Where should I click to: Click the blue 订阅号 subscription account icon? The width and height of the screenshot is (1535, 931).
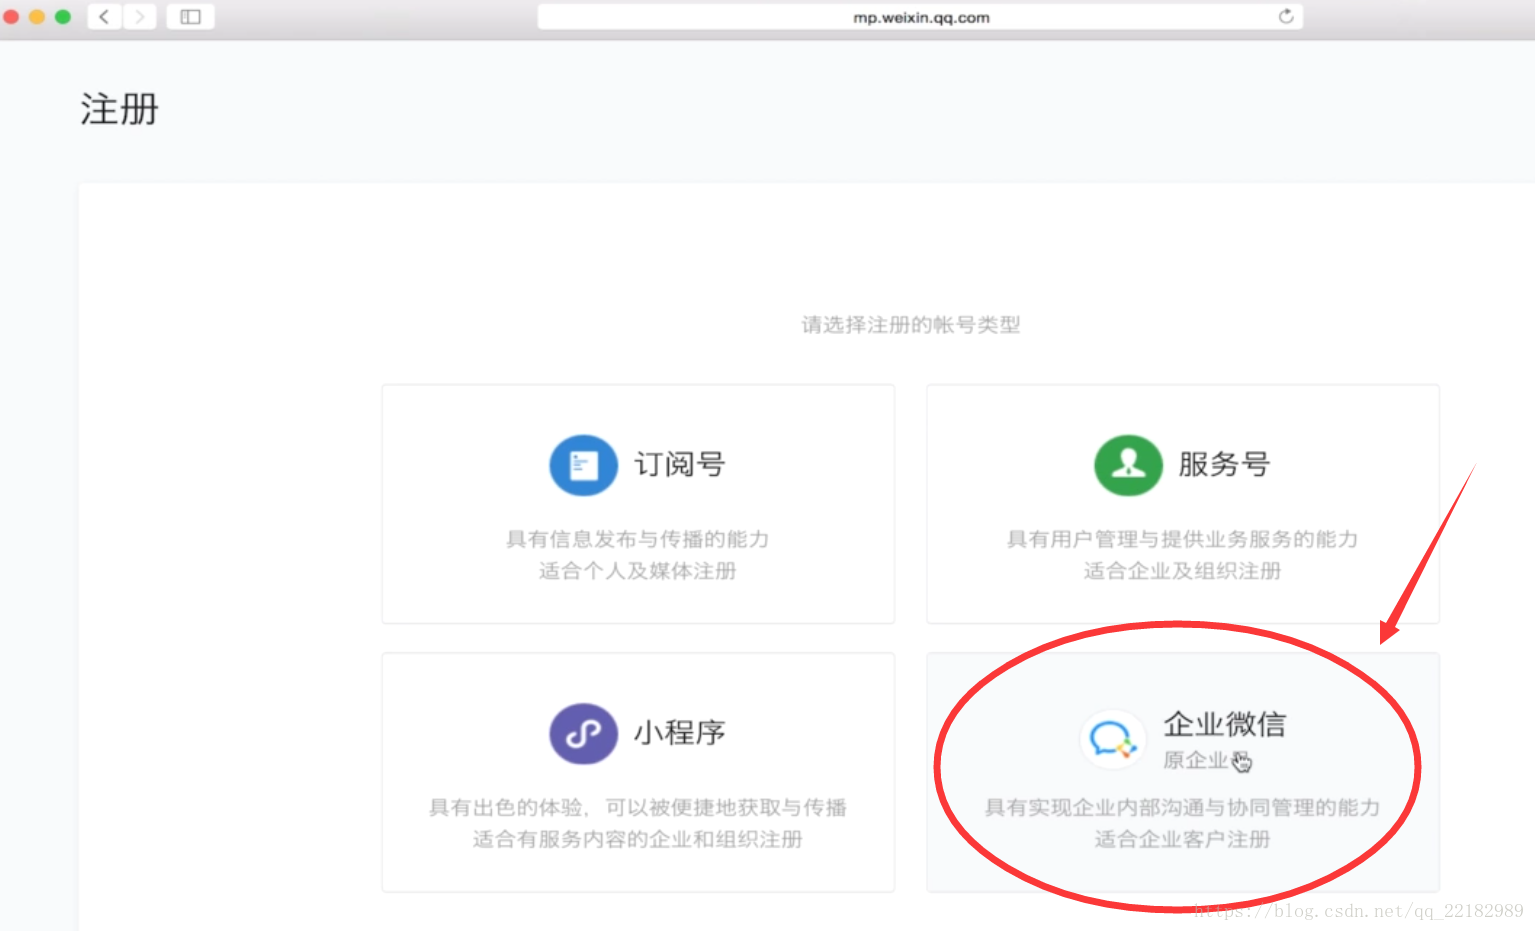tap(583, 465)
